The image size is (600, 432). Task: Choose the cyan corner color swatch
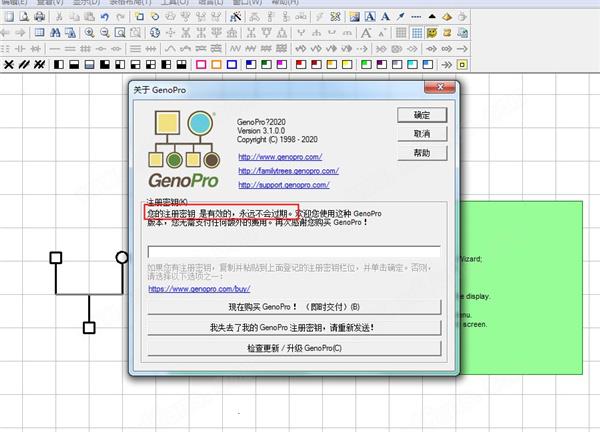coord(412,65)
